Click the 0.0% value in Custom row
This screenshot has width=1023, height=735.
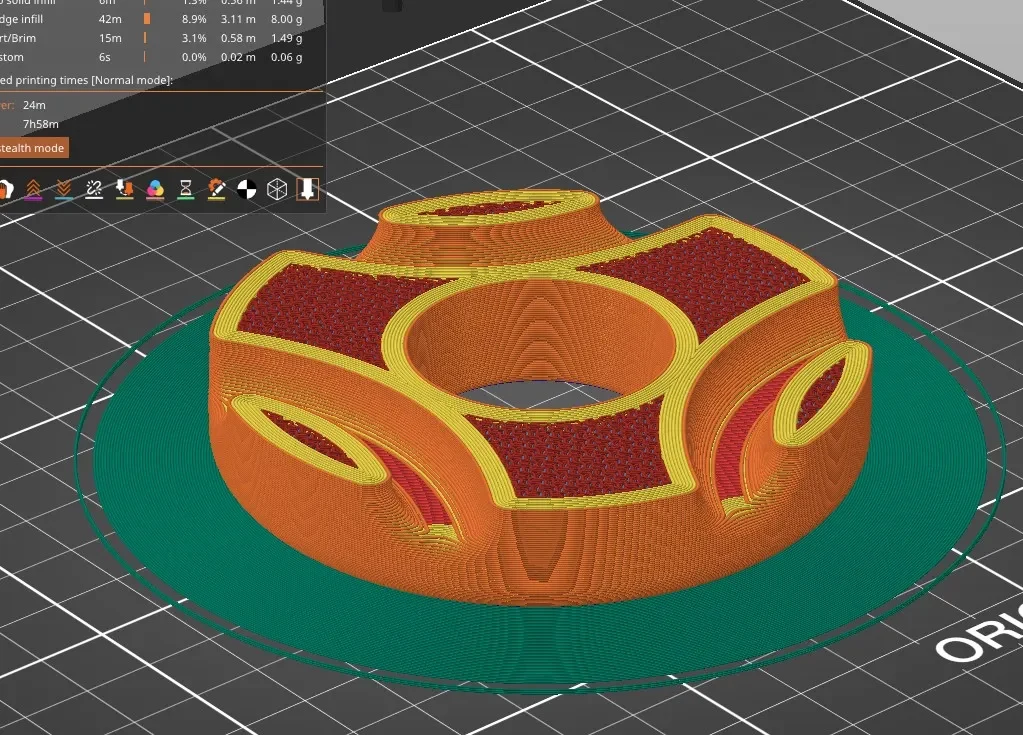pyautogui.click(x=194, y=57)
